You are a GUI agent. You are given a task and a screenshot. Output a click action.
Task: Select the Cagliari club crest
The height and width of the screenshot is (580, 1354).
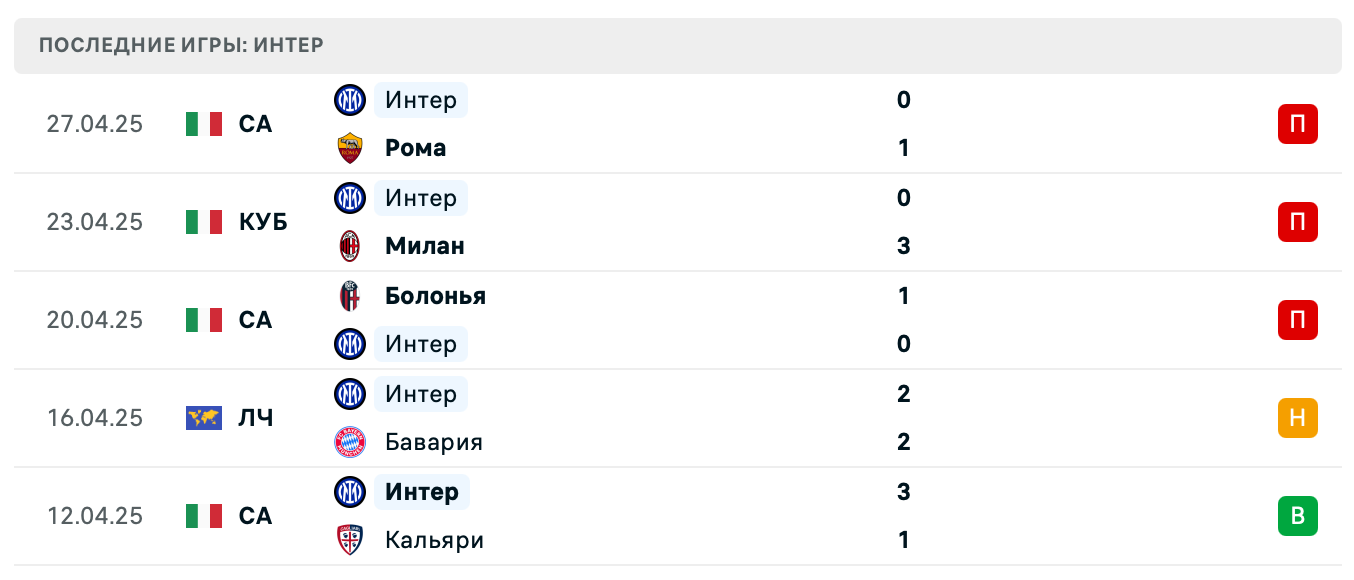(349, 540)
